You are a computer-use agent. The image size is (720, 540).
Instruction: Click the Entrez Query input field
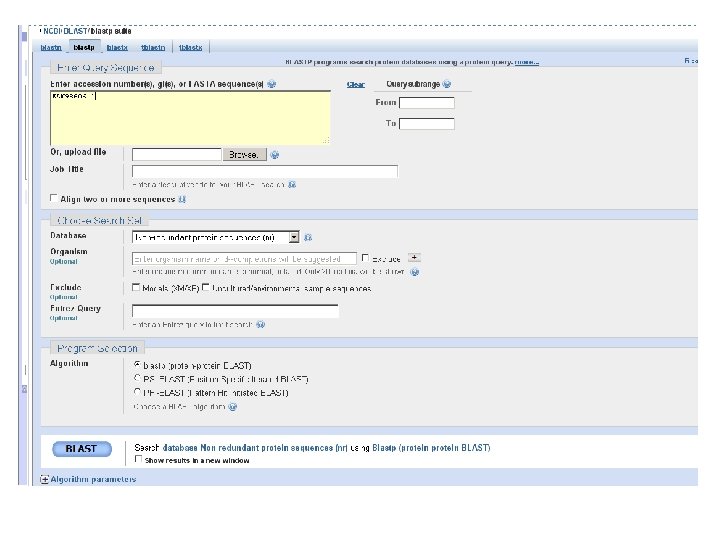[235, 311]
